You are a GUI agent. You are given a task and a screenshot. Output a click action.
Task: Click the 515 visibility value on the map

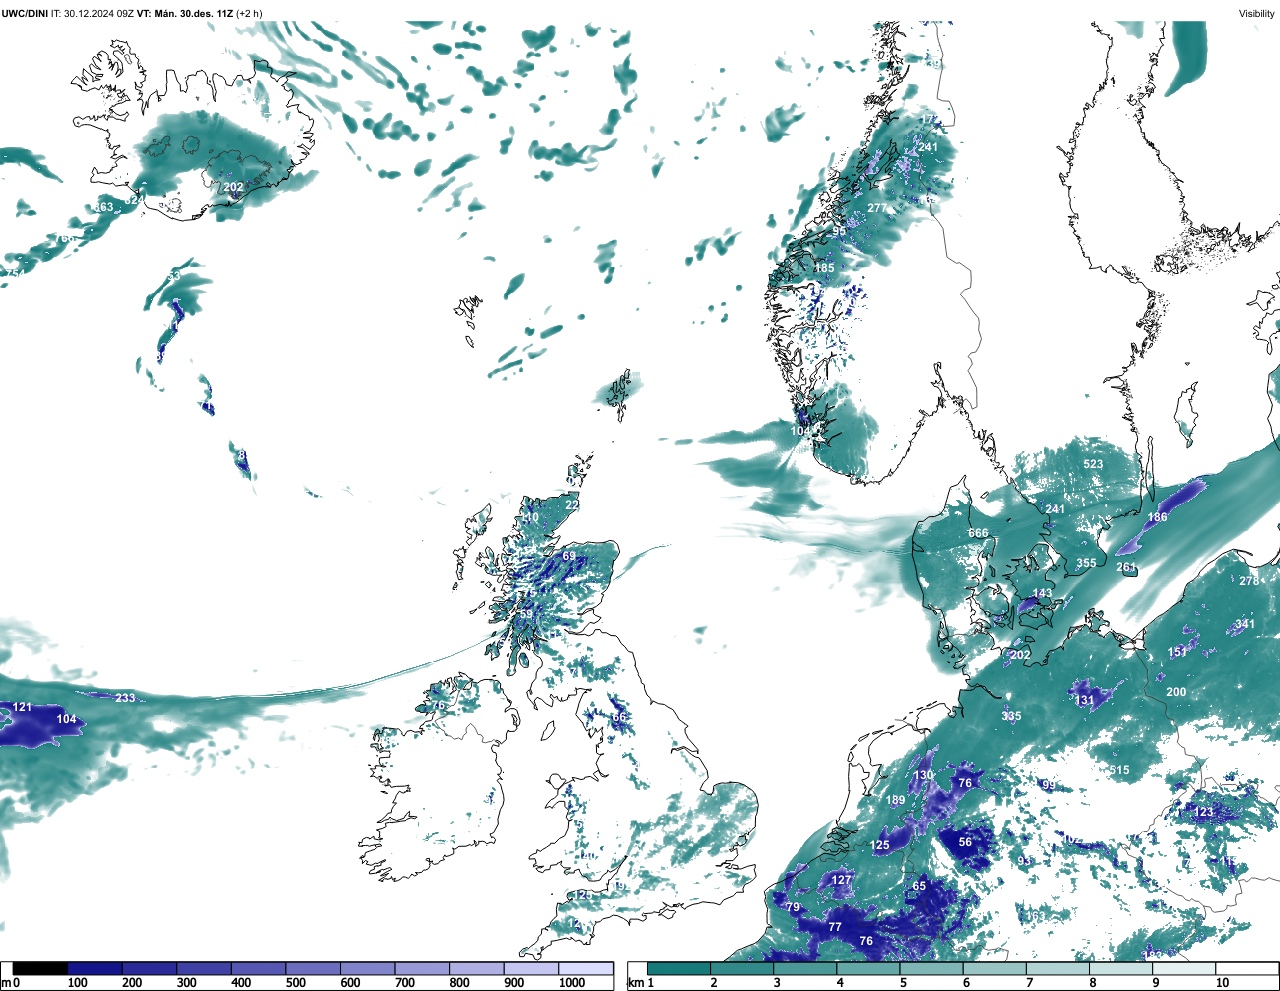click(x=1119, y=770)
